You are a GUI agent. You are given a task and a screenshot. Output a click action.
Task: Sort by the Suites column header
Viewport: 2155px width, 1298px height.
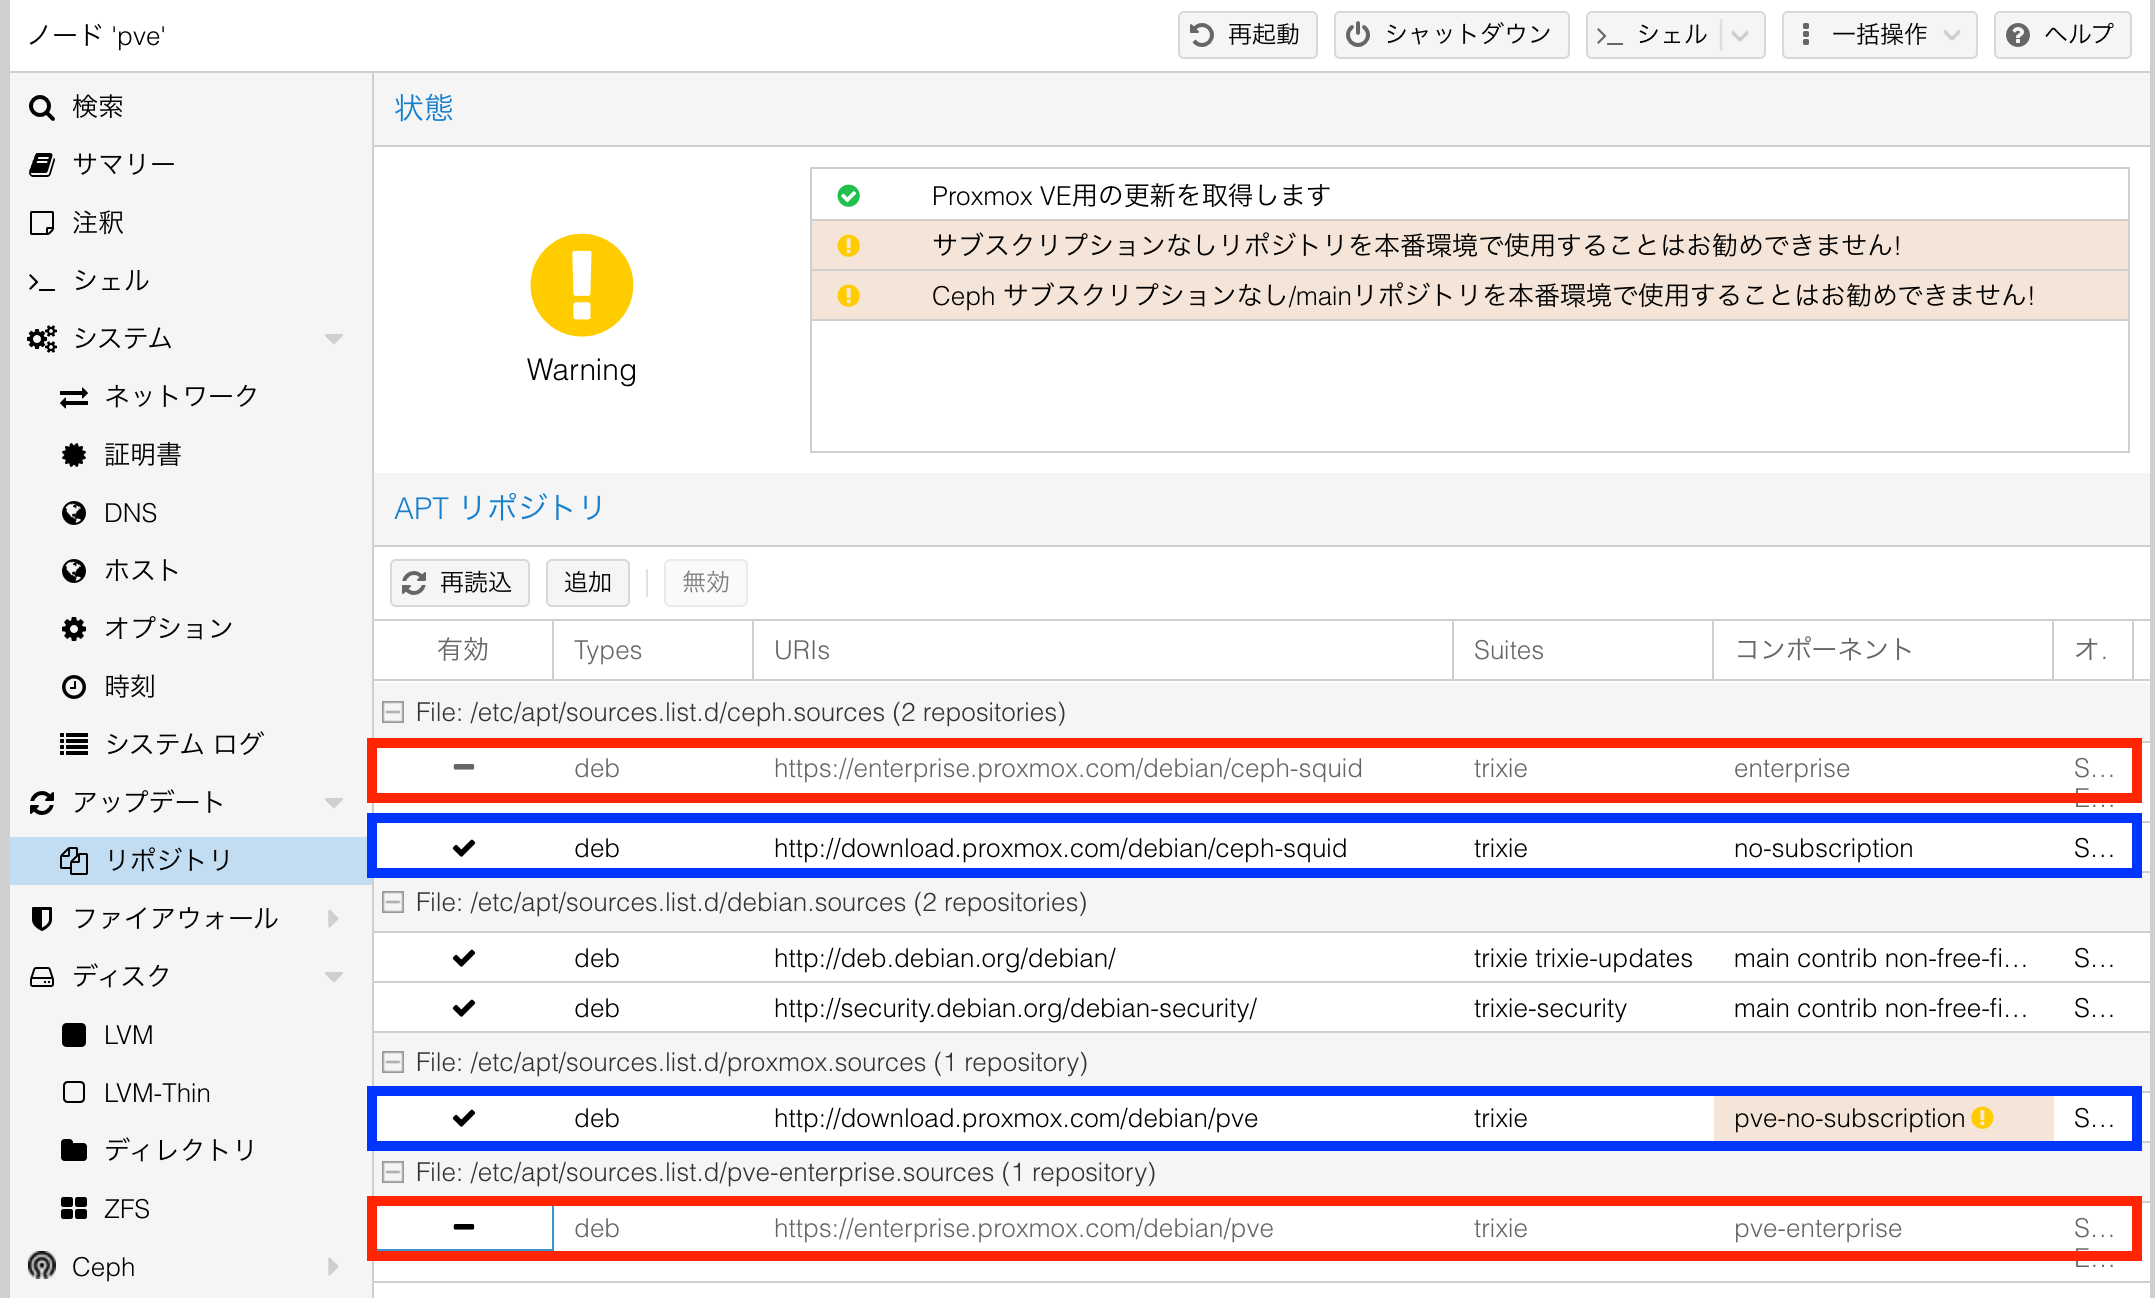click(x=1583, y=650)
